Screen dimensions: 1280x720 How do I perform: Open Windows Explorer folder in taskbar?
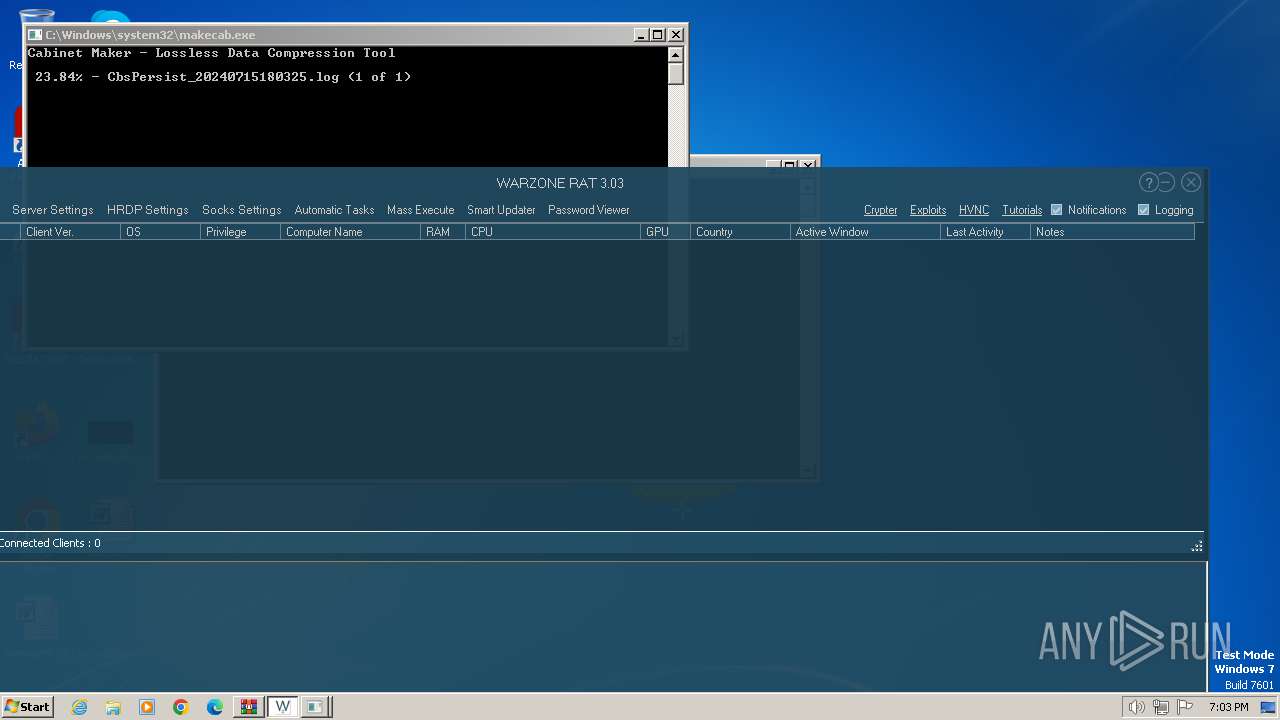[113, 707]
